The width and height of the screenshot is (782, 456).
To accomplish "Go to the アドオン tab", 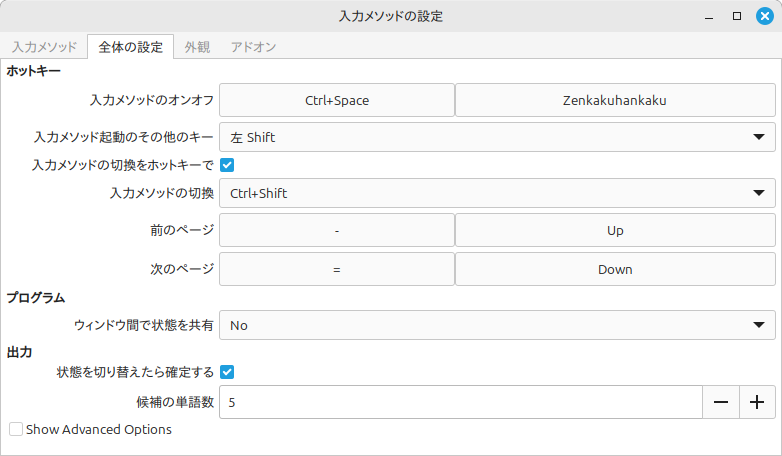I will (253, 47).
